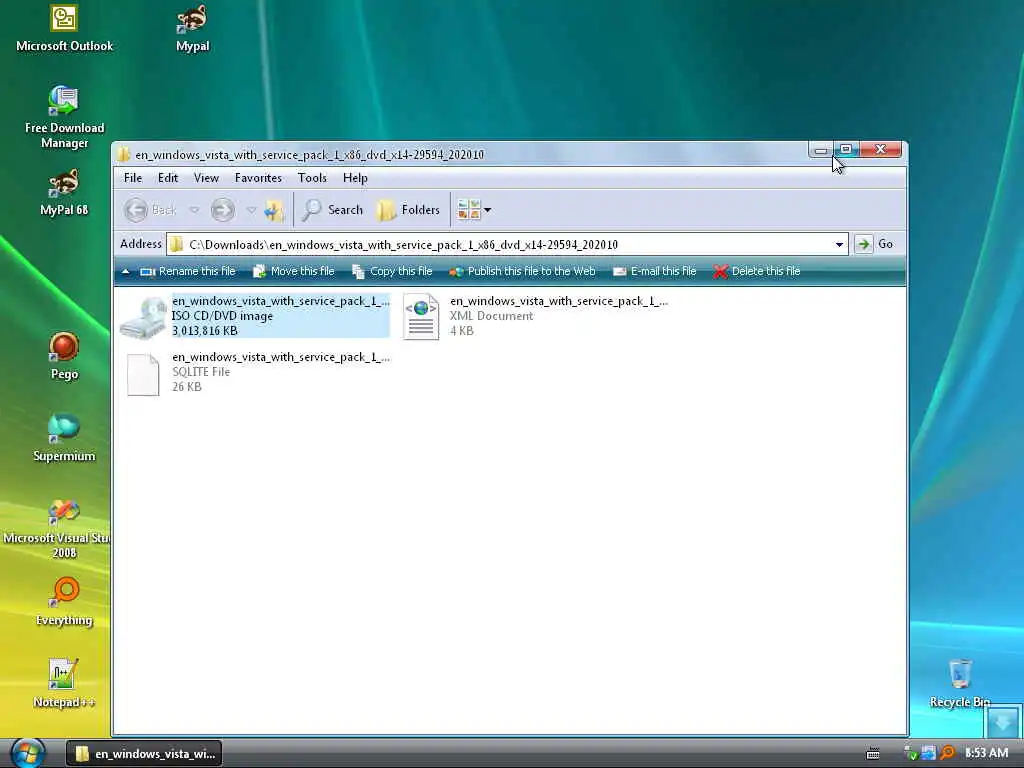Image resolution: width=1024 pixels, height=768 pixels.
Task: Select the SQLITE File icon
Action: pos(143,375)
